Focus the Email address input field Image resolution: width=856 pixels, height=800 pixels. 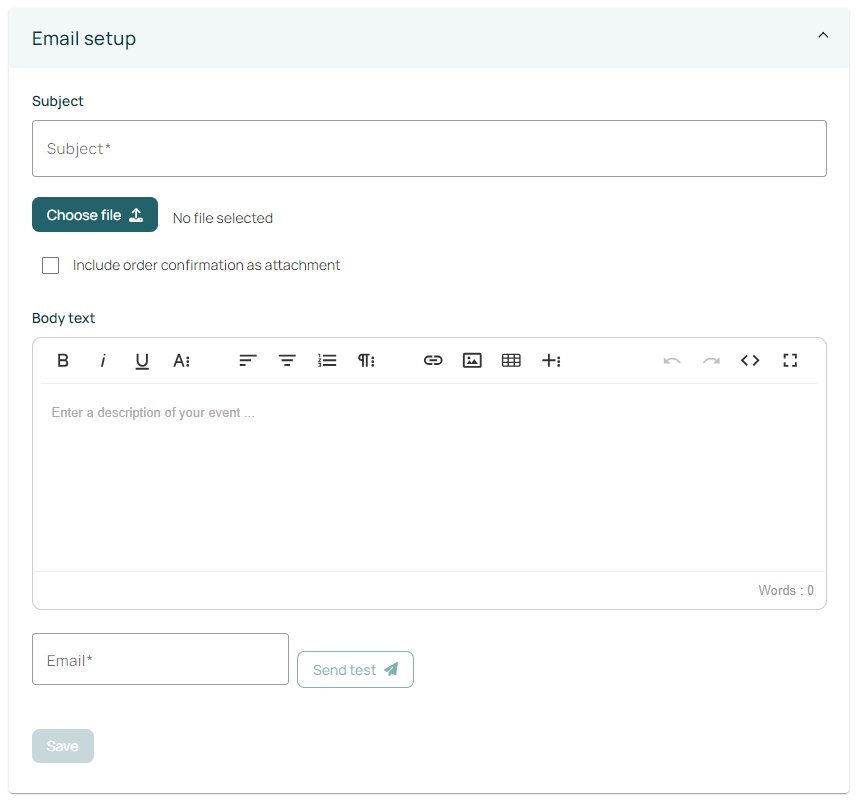(160, 660)
